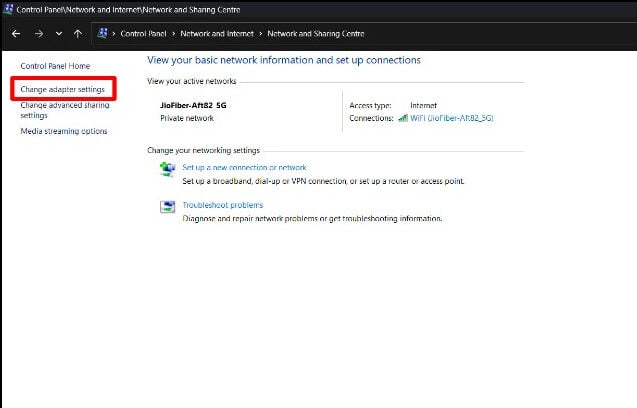Viewport: 637px width, 408px height.
Task: Click the Back navigation arrow
Action: click(16, 34)
